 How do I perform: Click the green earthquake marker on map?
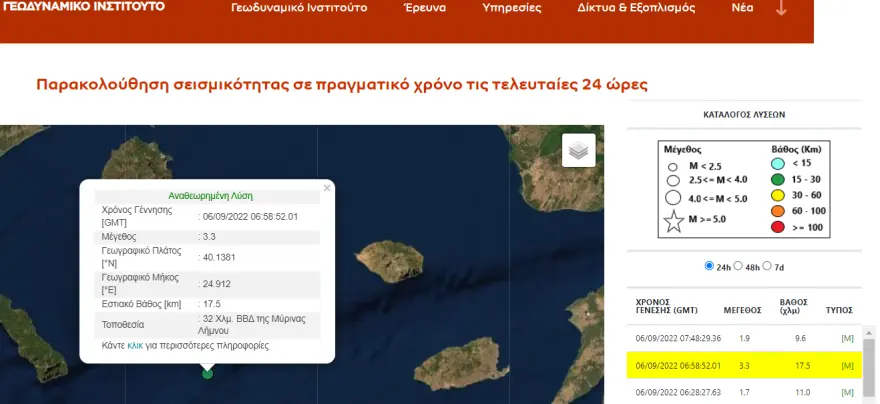(x=207, y=373)
